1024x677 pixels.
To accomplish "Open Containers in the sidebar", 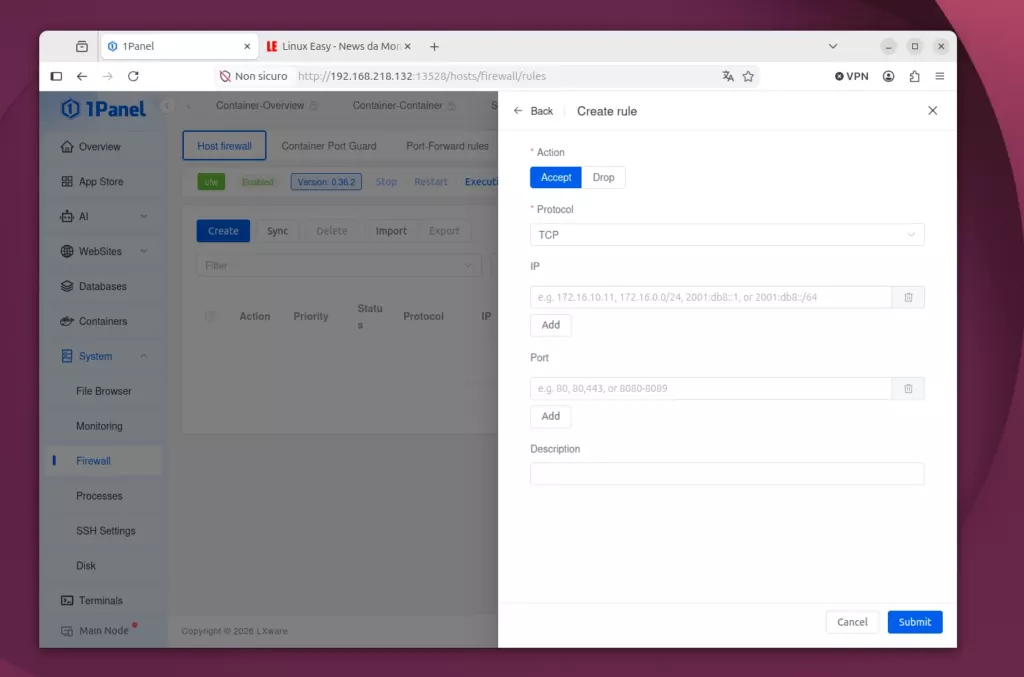I will [x=103, y=321].
